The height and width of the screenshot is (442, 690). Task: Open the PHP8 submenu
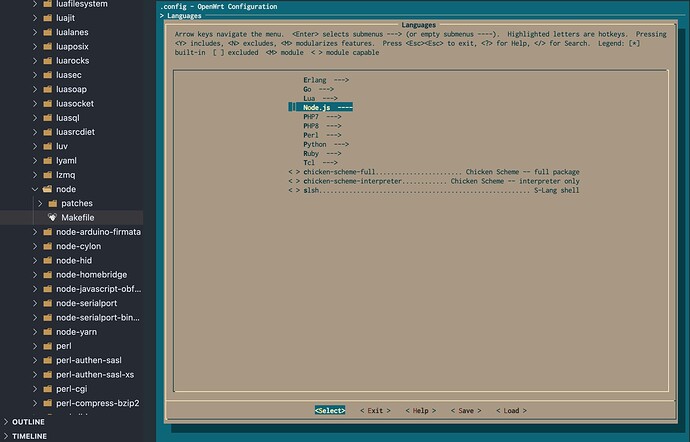point(322,126)
